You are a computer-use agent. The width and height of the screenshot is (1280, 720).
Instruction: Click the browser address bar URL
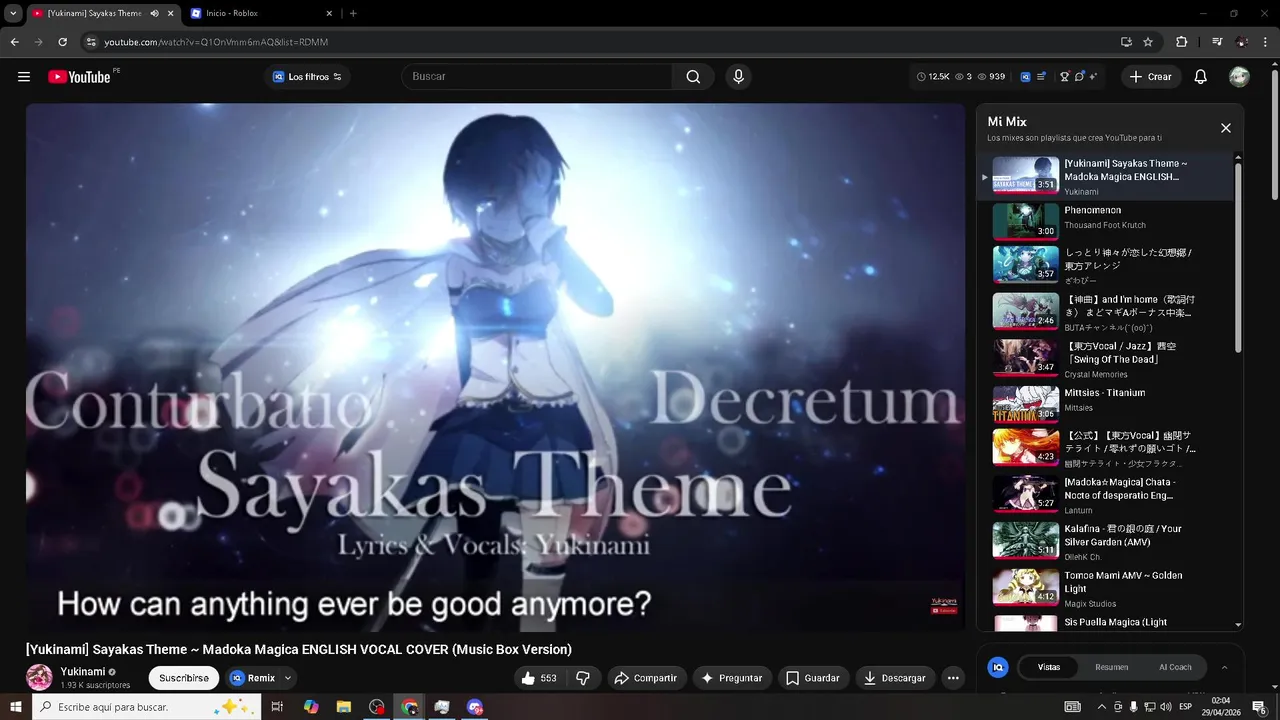216,42
